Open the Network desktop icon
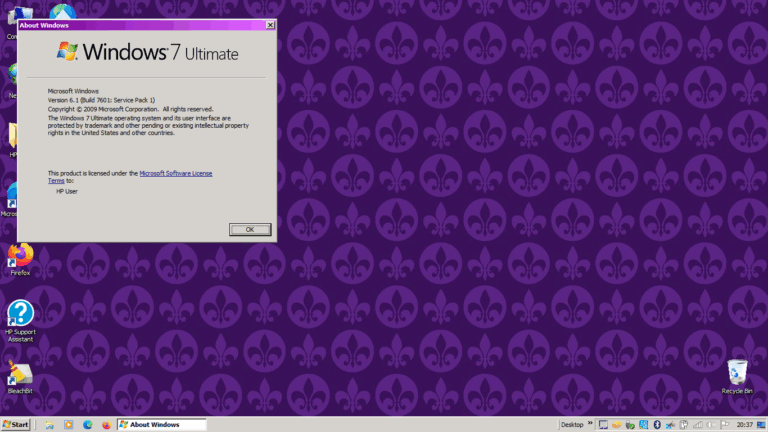The height and width of the screenshot is (432, 768). [x=12, y=81]
